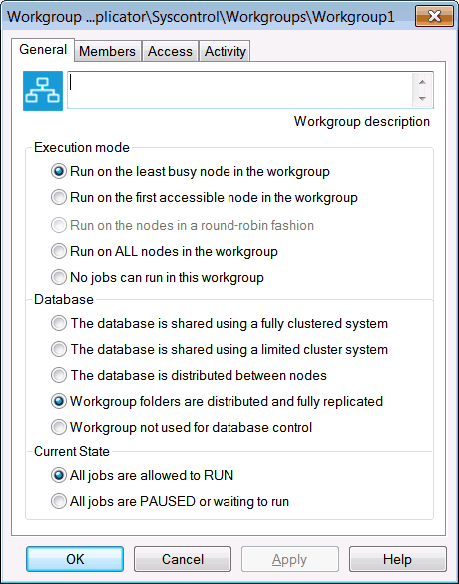The width and height of the screenshot is (459, 584).
Task: Show the Activity tab
Action: 225,51
